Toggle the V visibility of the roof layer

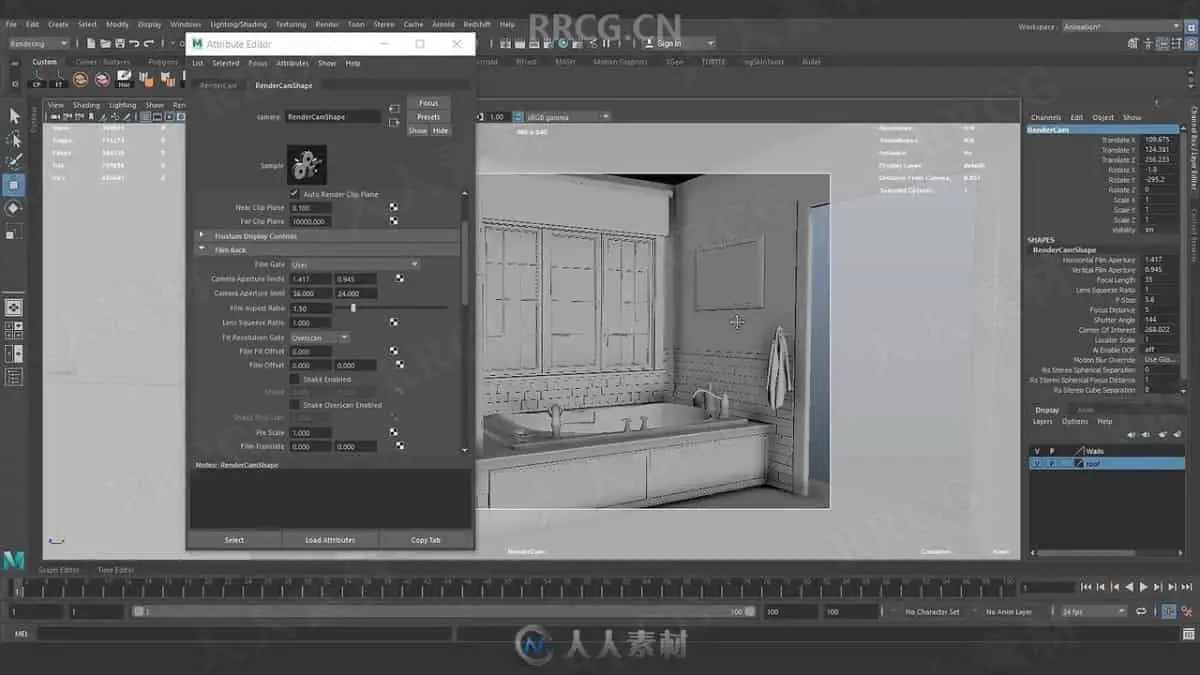(1037, 464)
